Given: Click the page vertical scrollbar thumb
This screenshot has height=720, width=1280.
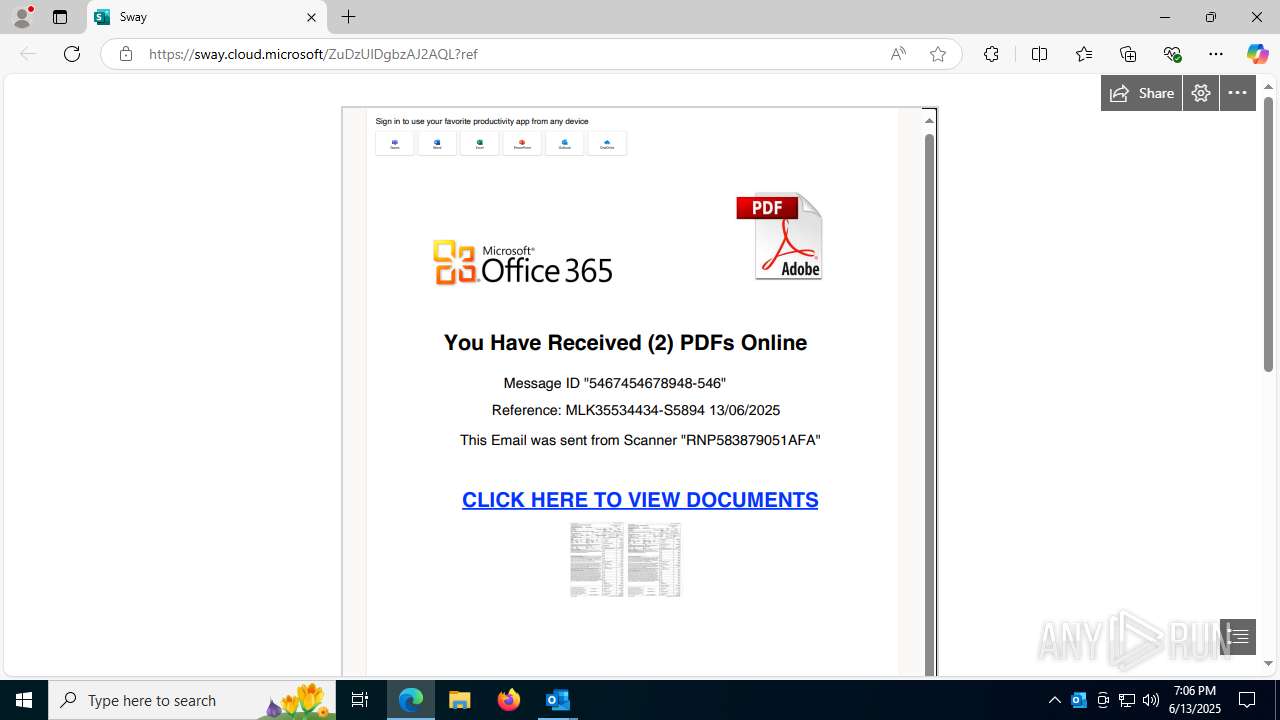Looking at the screenshot, I should (1268, 234).
